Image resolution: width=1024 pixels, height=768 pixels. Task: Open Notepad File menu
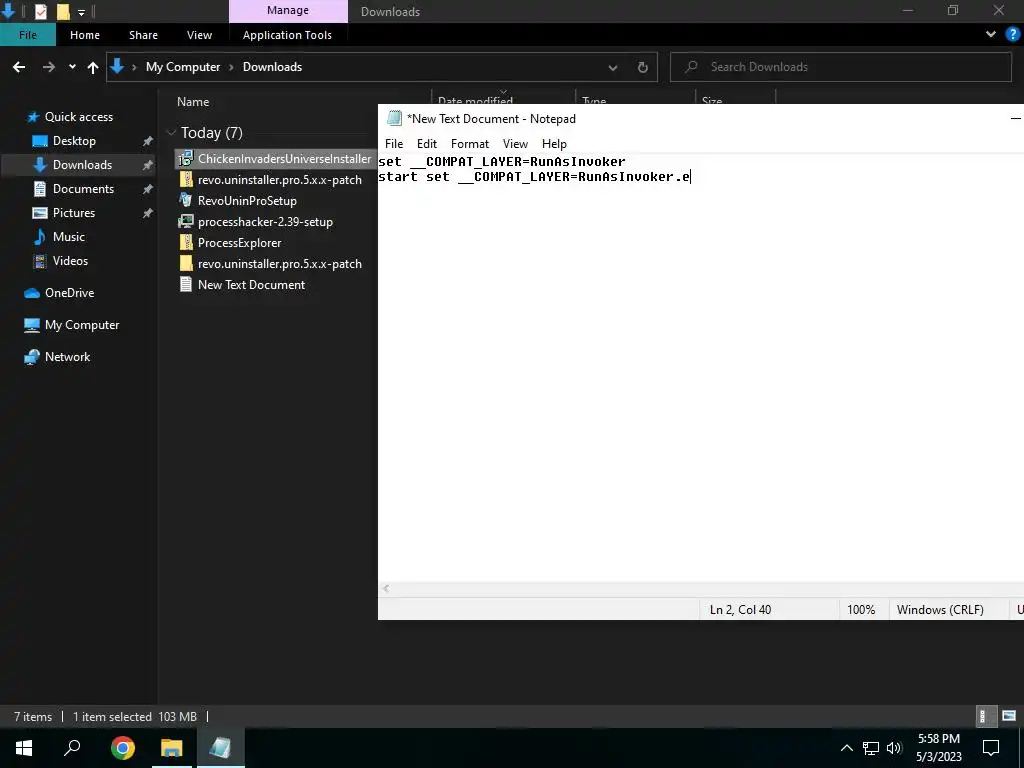(394, 144)
